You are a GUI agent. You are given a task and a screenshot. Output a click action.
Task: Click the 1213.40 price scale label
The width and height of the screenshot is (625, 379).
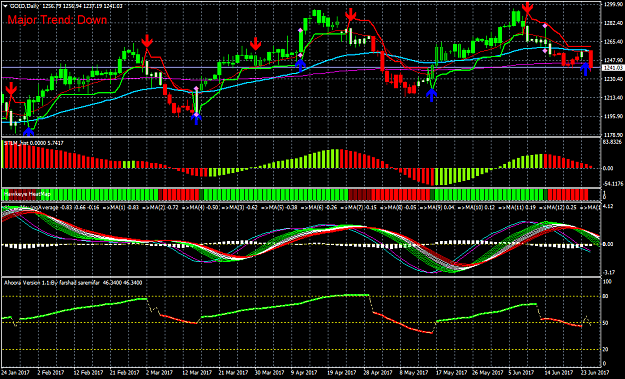[x=613, y=98]
